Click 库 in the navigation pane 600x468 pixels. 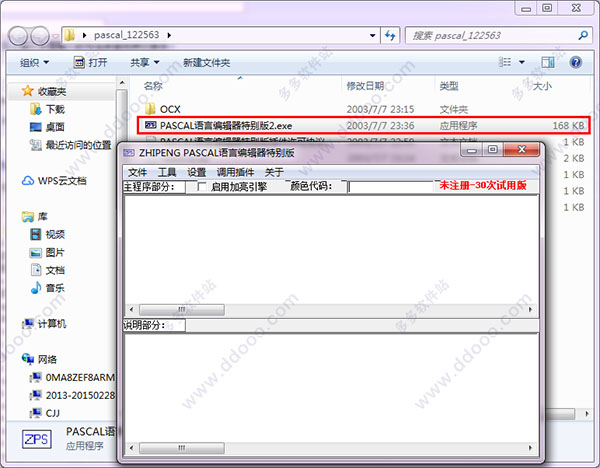[42, 217]
